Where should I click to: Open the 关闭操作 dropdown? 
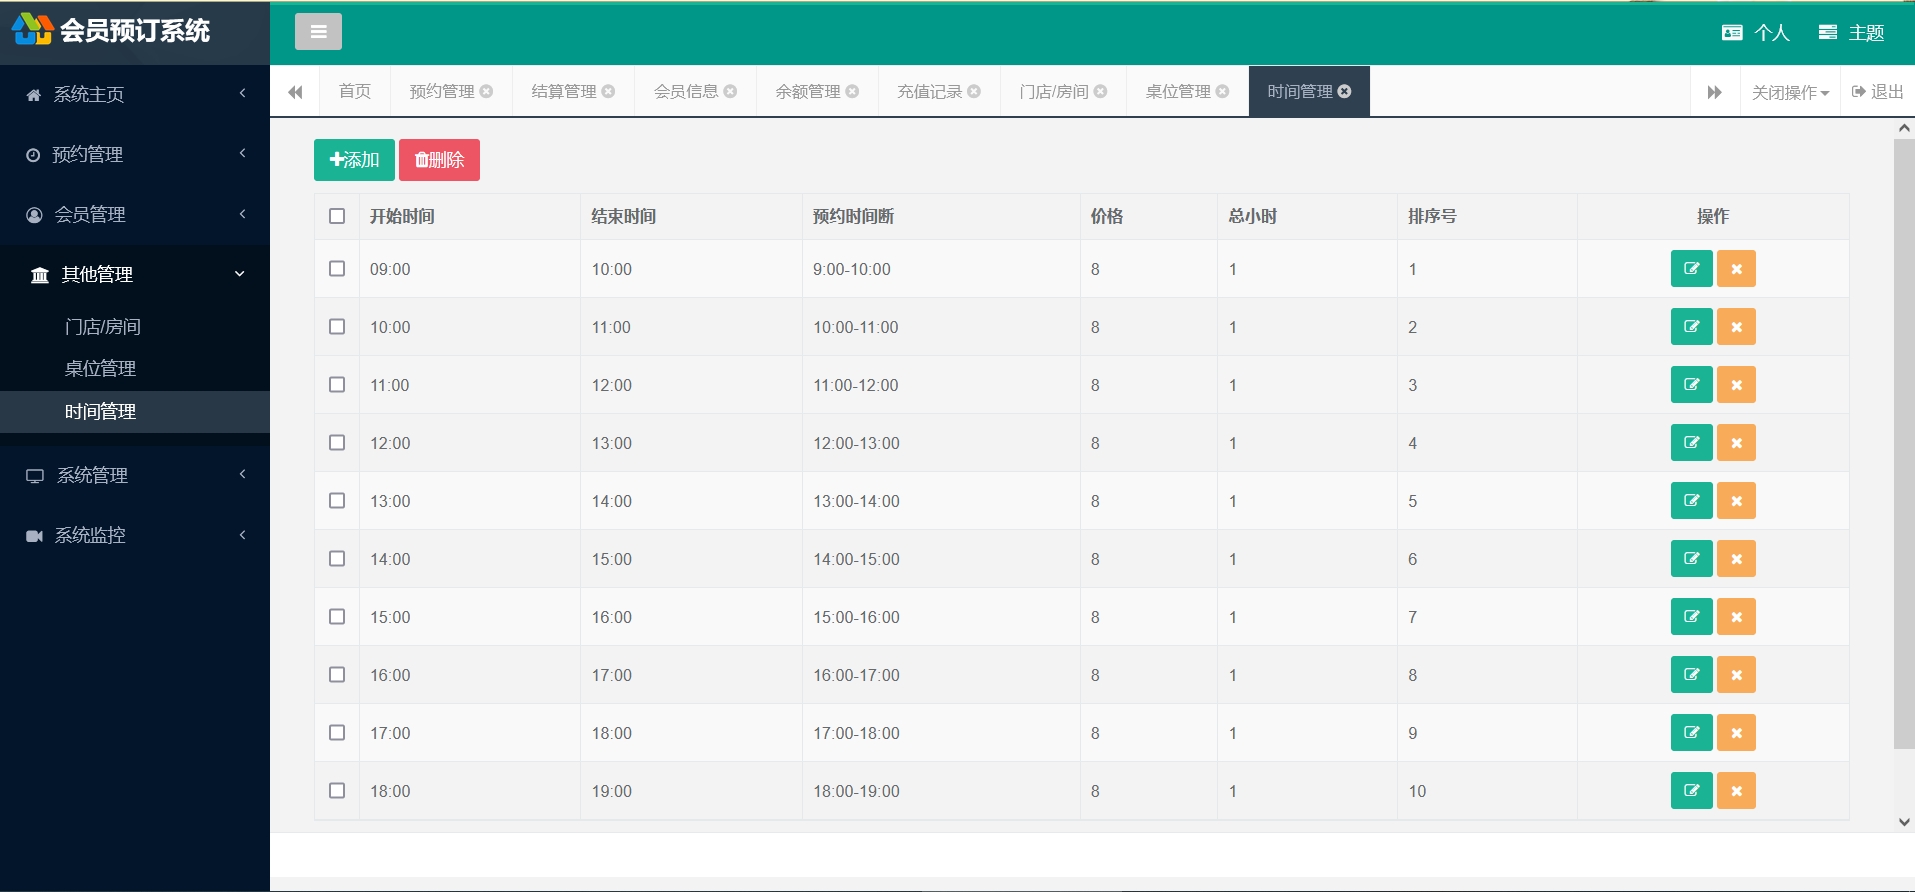click(1790, 92)
